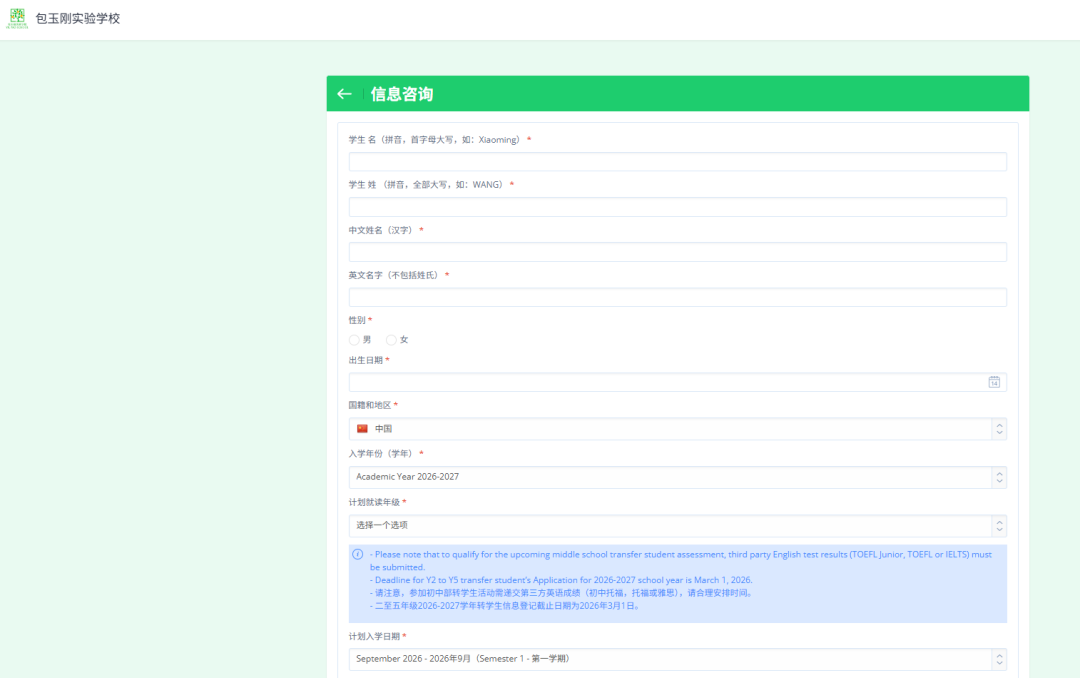
Task: Select the 男 radio button
Action: tap(355, 340)
